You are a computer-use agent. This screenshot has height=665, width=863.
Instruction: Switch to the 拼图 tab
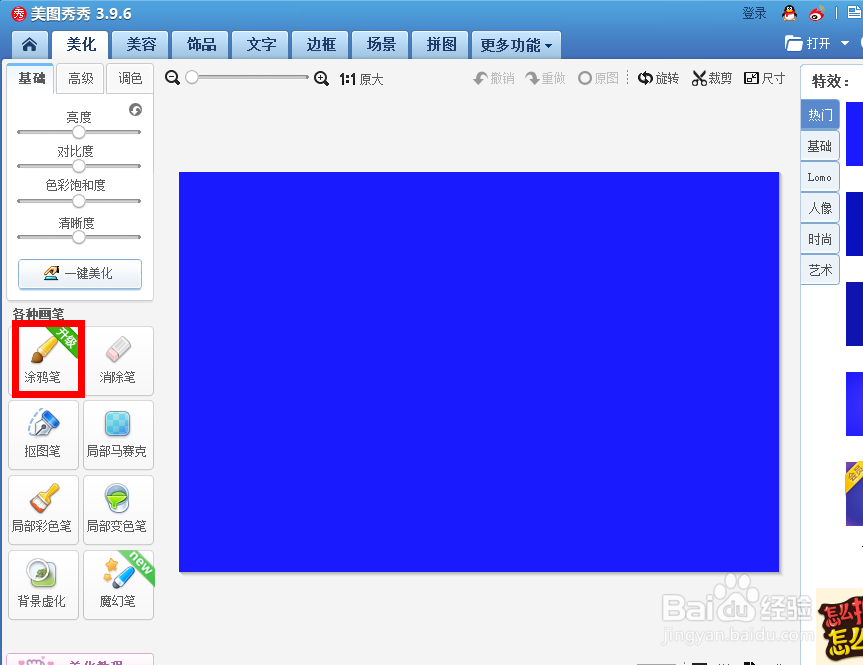(x=441, y=45)
